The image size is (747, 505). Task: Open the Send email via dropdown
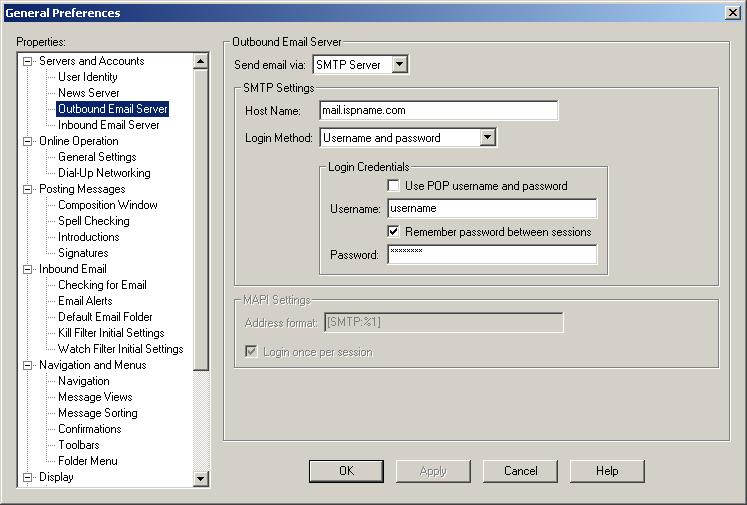point(400,65)
